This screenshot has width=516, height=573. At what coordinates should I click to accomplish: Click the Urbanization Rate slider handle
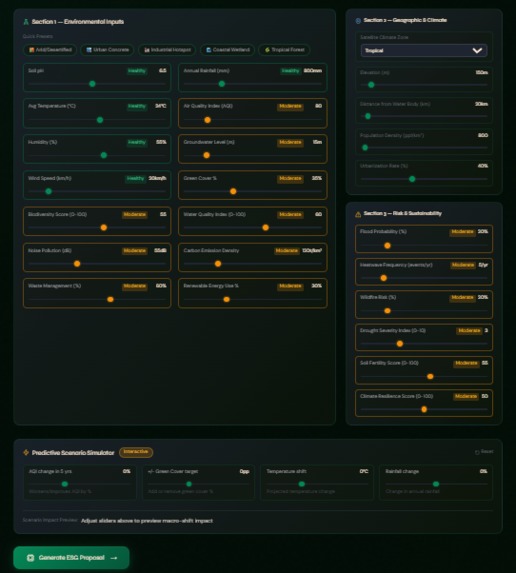[412, 179]
